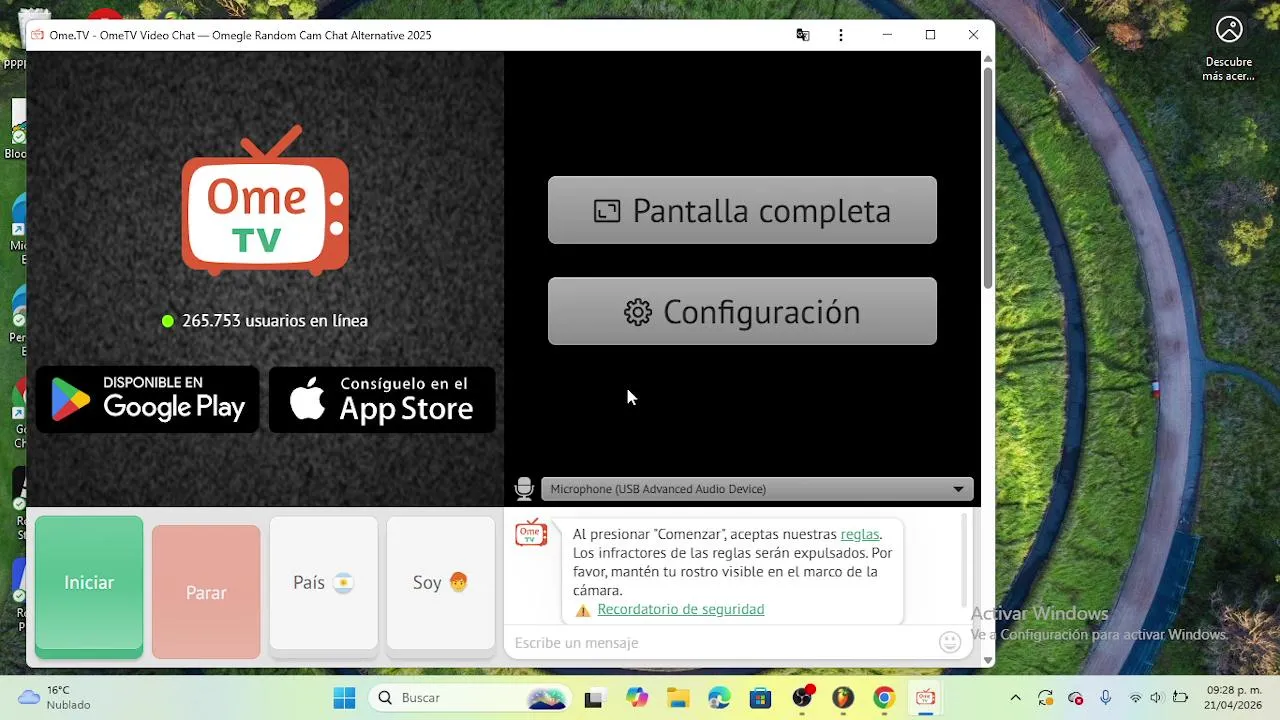Click the Descubre más acerca desktop icon
Viewport: 1280px width, 720px height.
[x=1229, y=48]
